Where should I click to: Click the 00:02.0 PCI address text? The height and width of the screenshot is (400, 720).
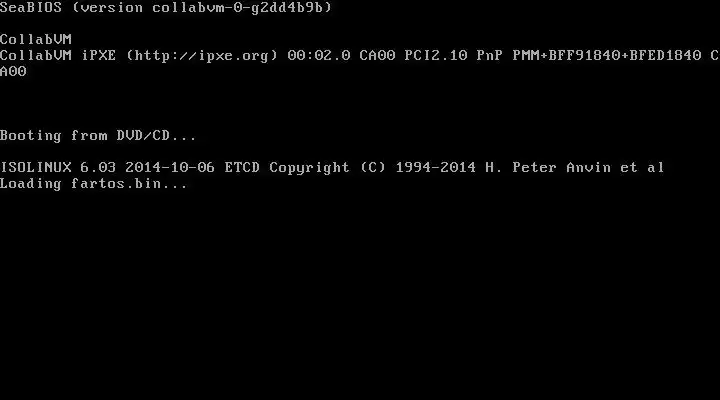pyautogui.click(x=319, y=56)
